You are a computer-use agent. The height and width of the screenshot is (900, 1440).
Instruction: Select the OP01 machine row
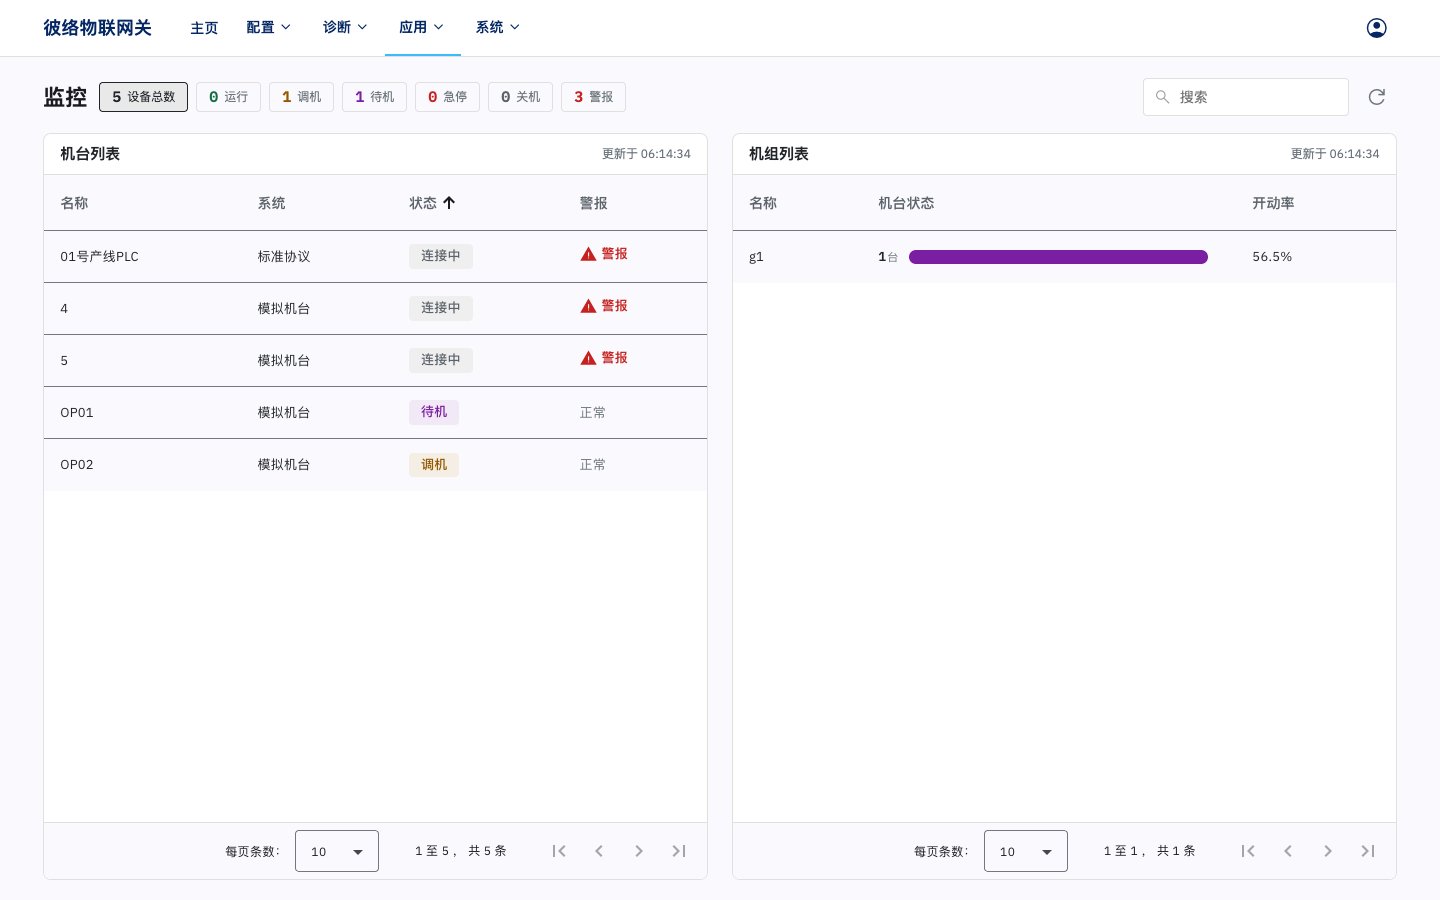coord(375,412)
